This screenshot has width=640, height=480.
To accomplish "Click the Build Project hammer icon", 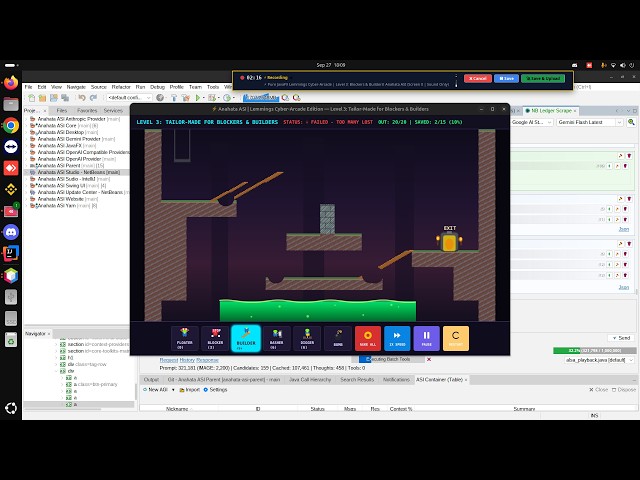I will 174,98.
